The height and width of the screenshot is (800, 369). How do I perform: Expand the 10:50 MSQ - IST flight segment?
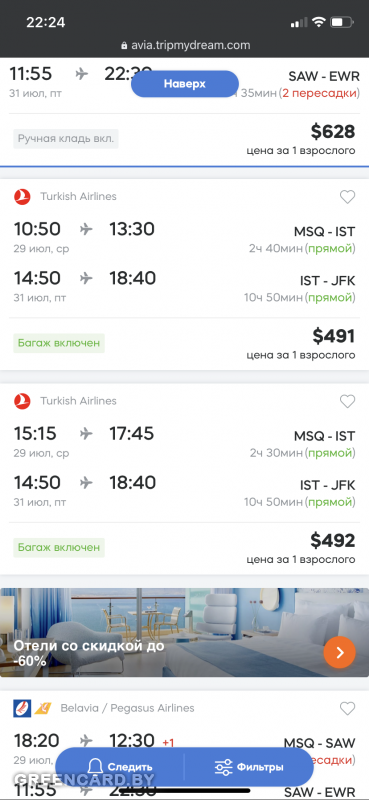(x=184, y=238)
